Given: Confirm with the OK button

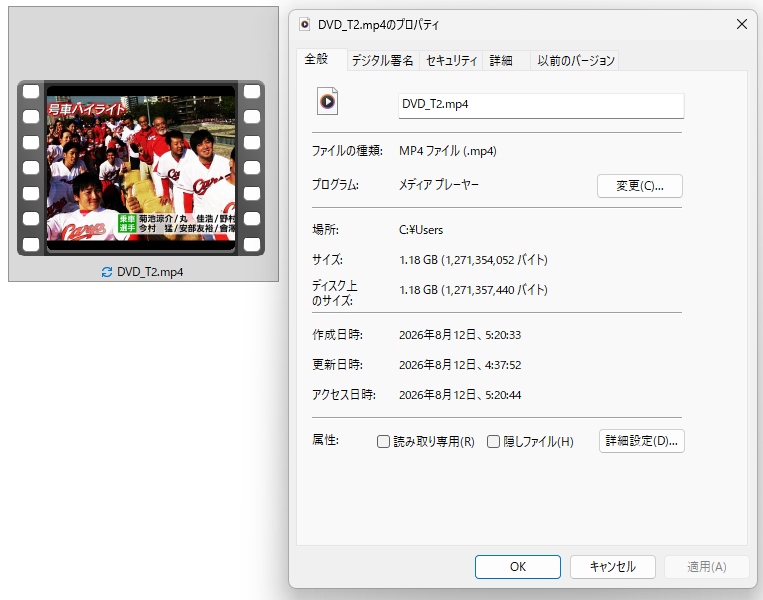Looking at the screenshot, I should (518, 567).
